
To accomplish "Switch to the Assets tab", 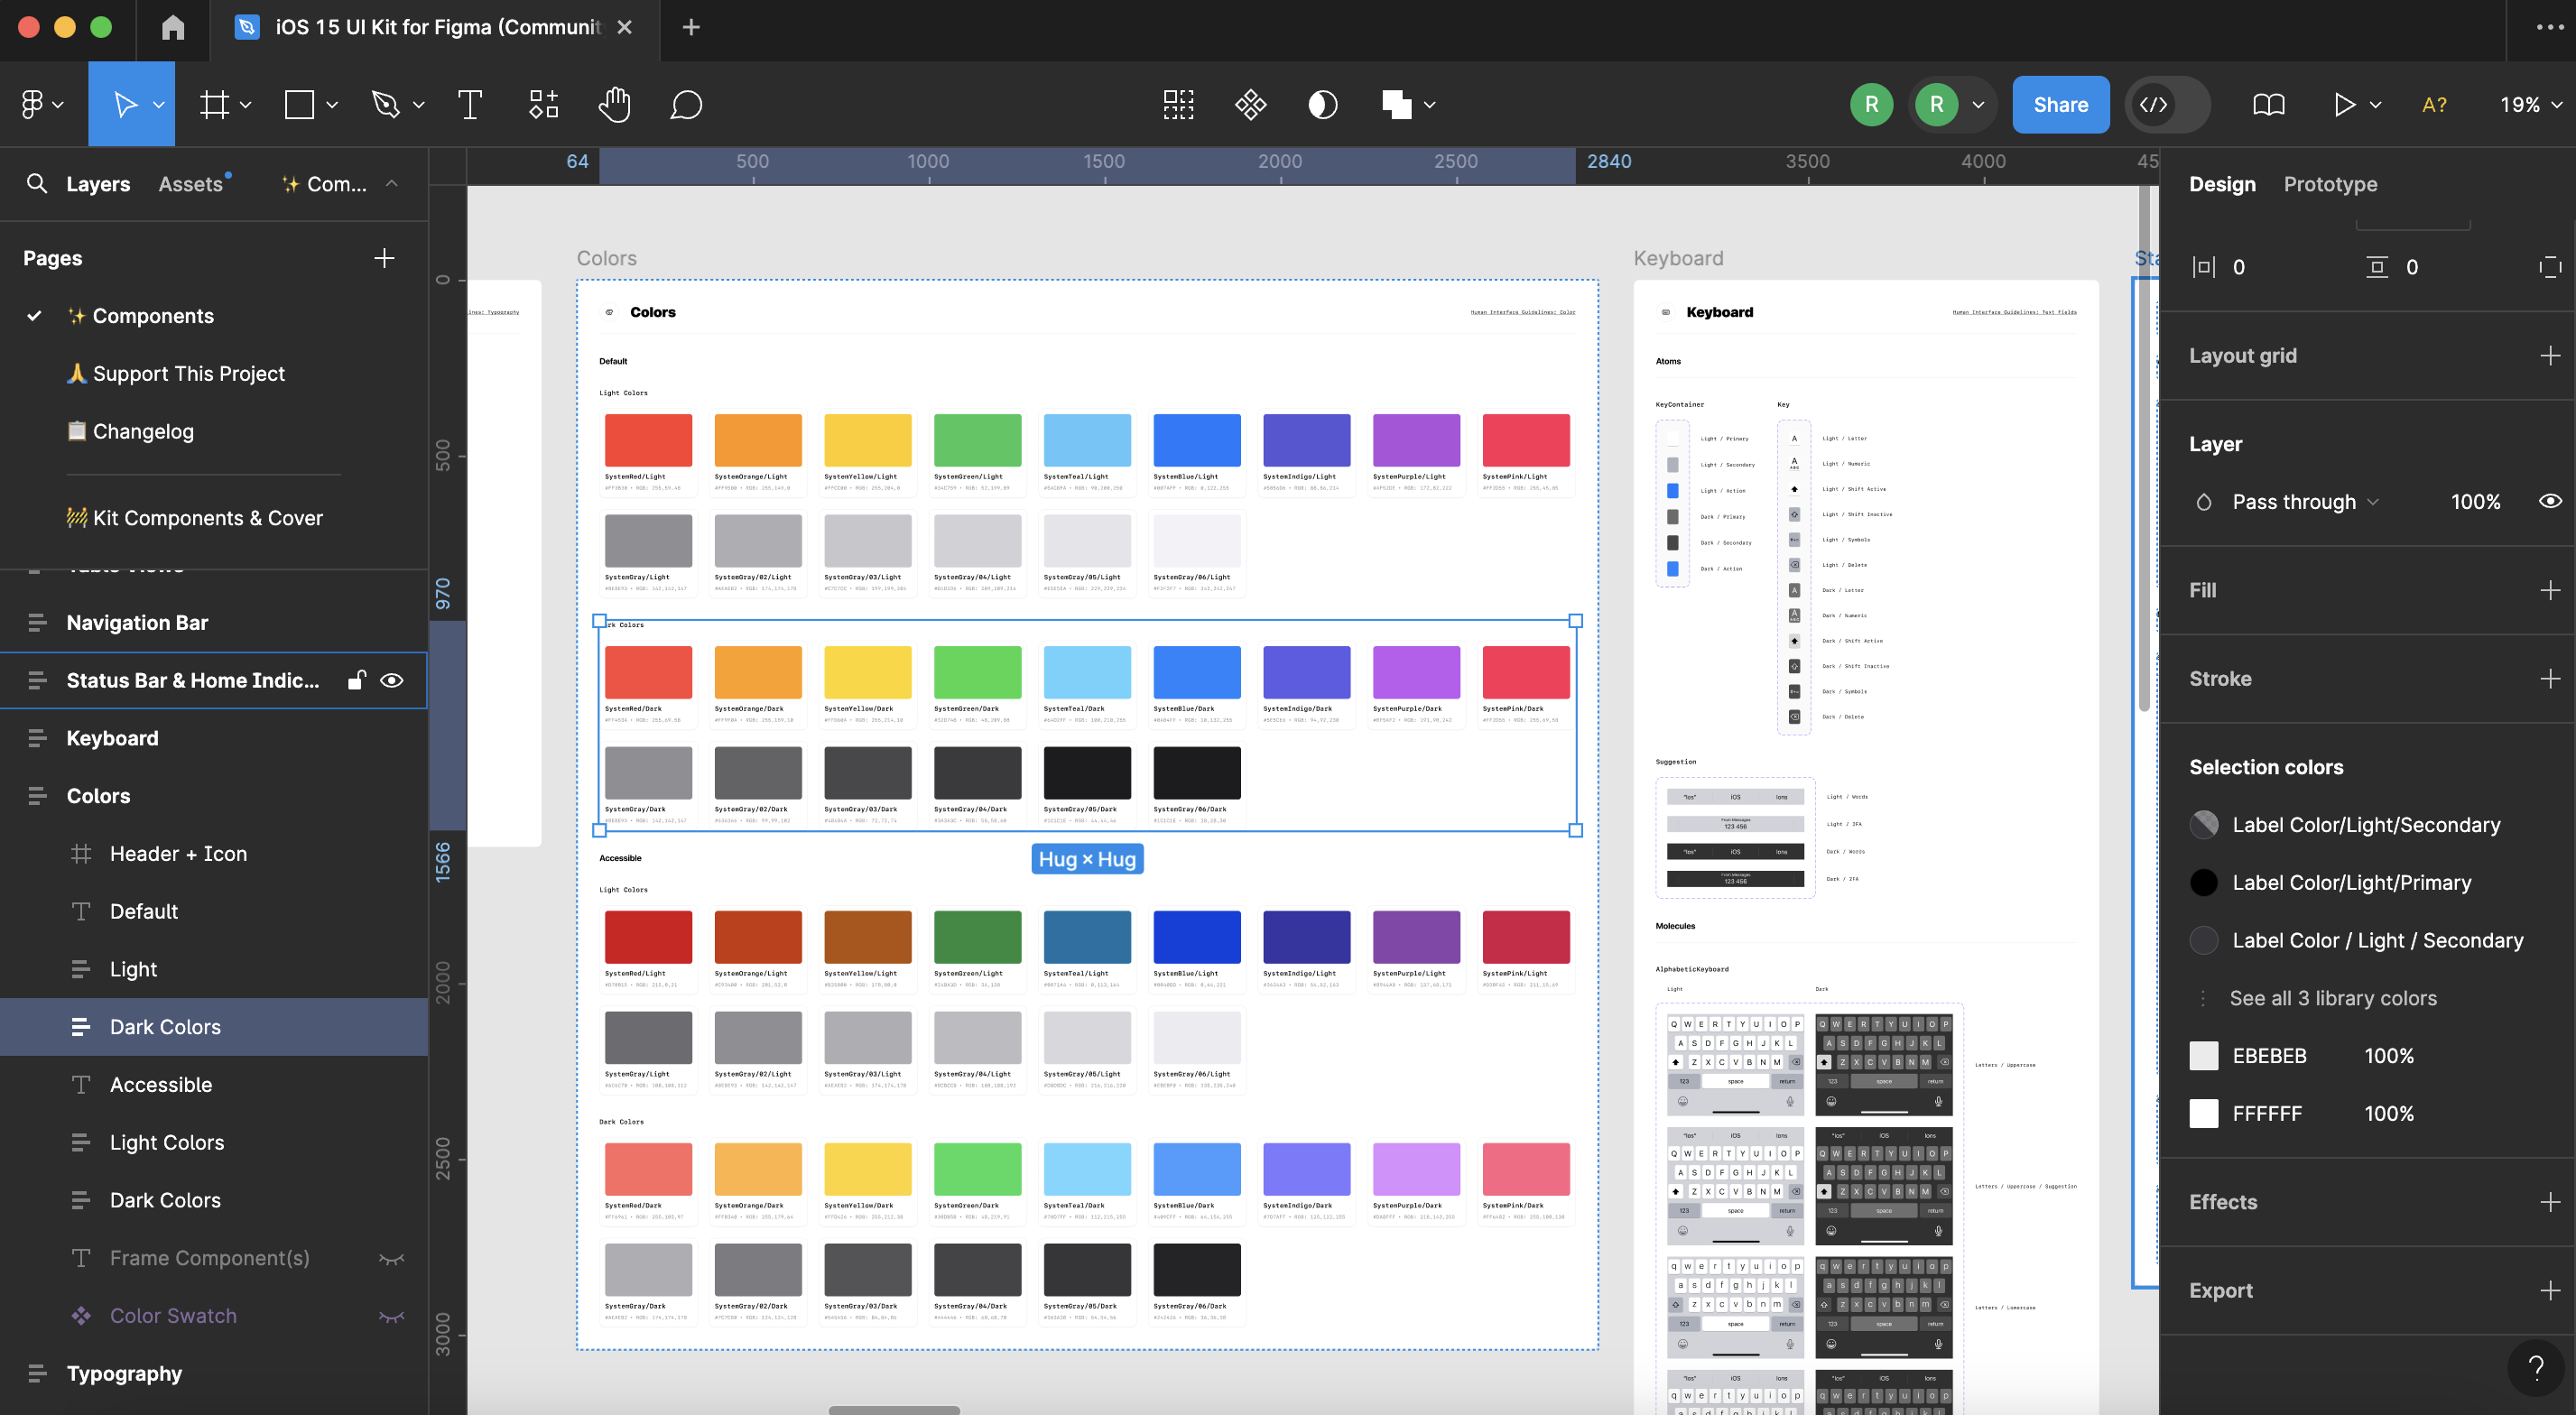I will click(x=190, y=184).
